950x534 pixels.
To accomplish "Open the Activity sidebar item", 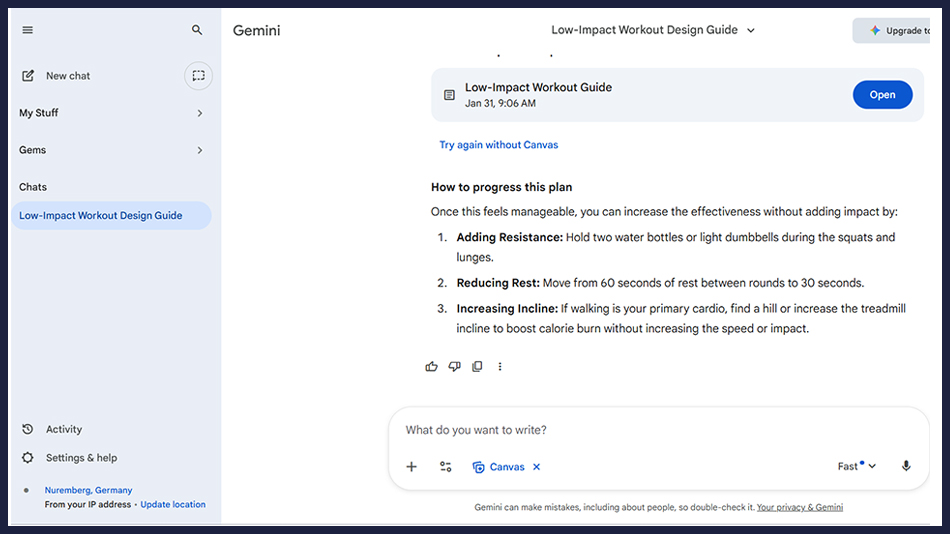I will tap(64, 429).
